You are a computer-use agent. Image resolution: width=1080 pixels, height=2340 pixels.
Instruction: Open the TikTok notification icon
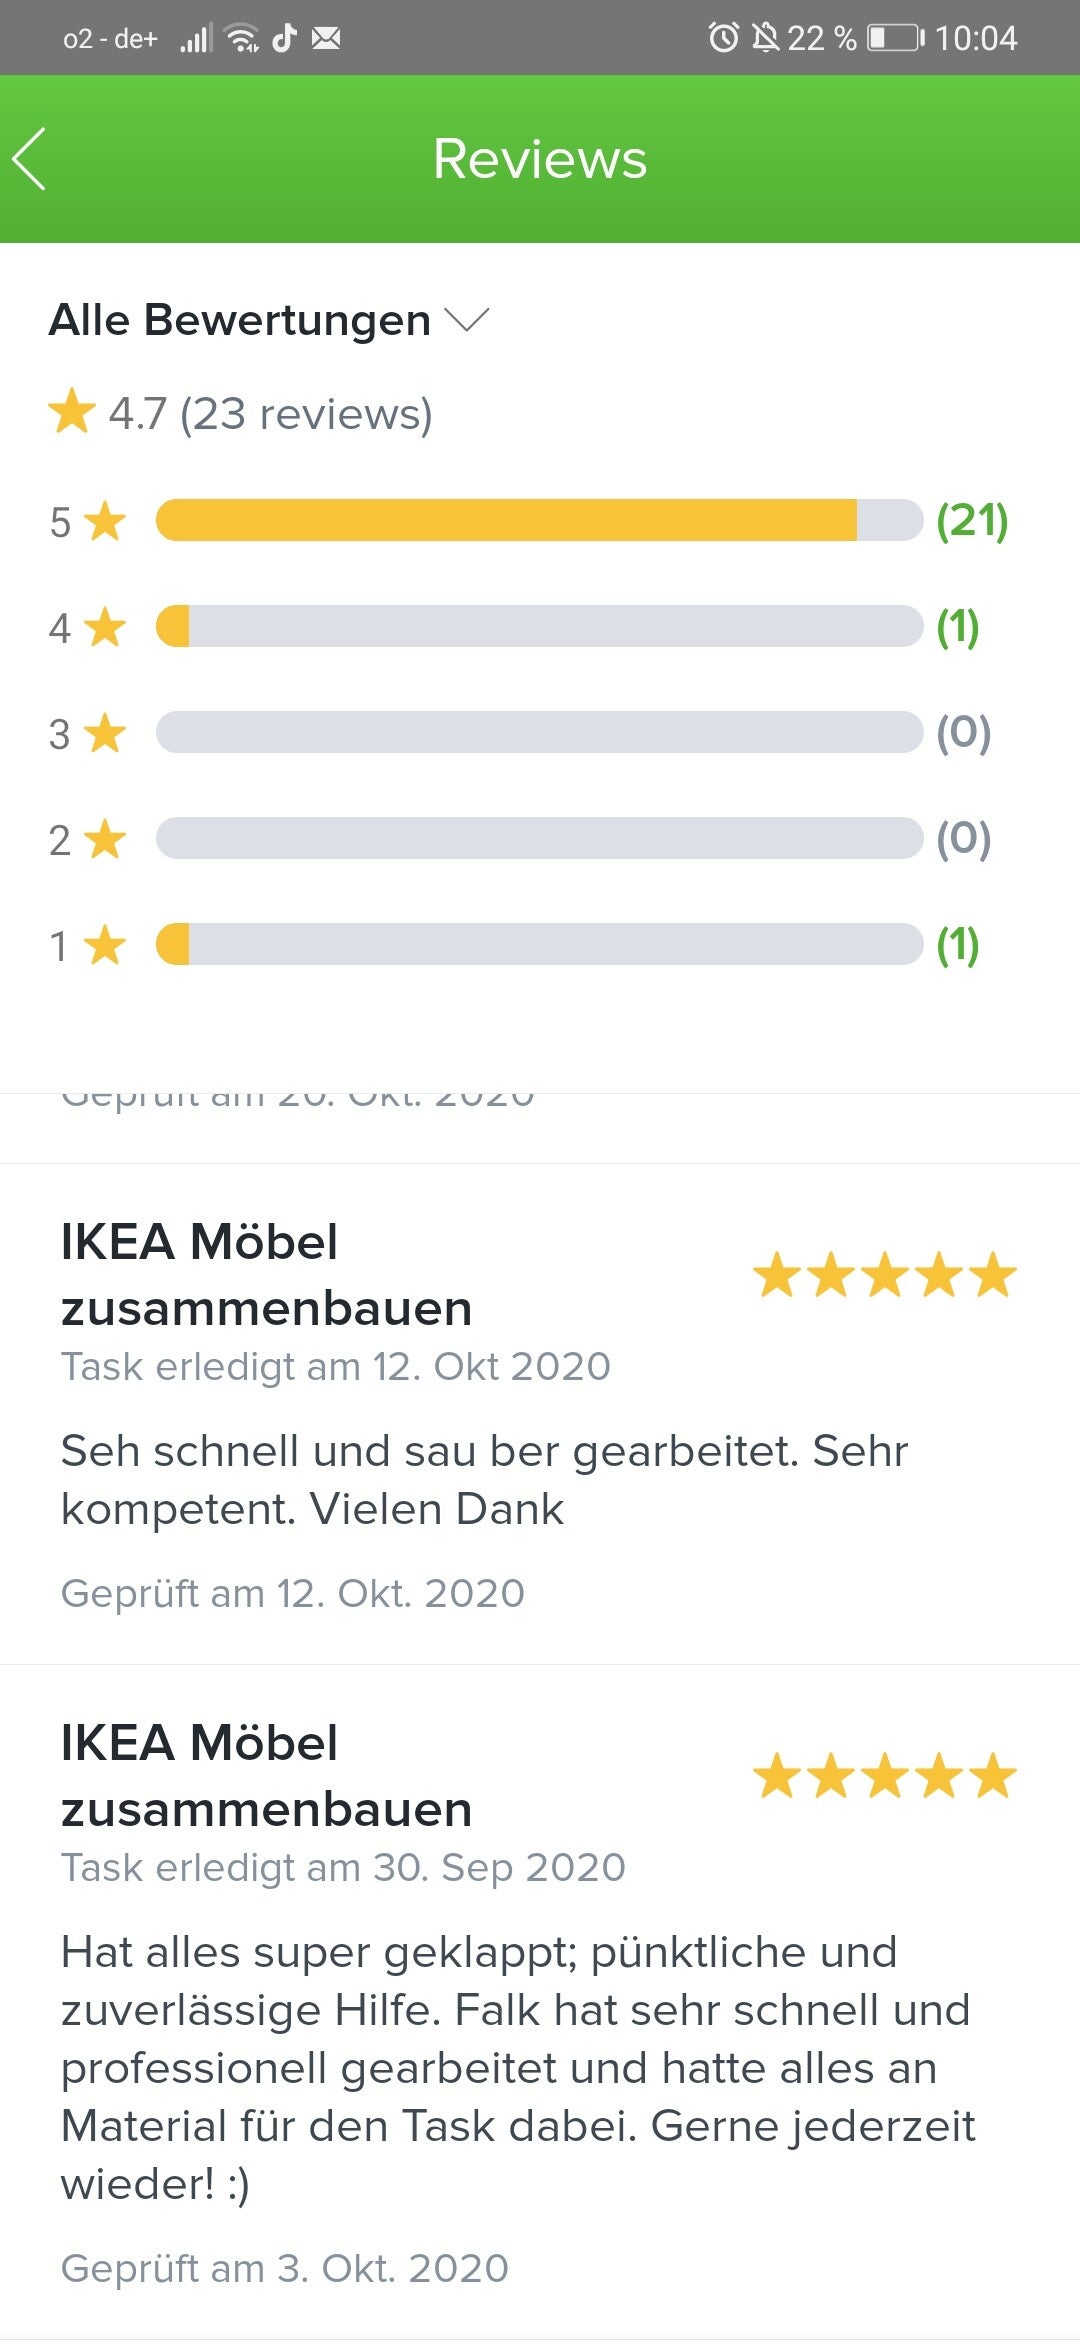point(285,38)
